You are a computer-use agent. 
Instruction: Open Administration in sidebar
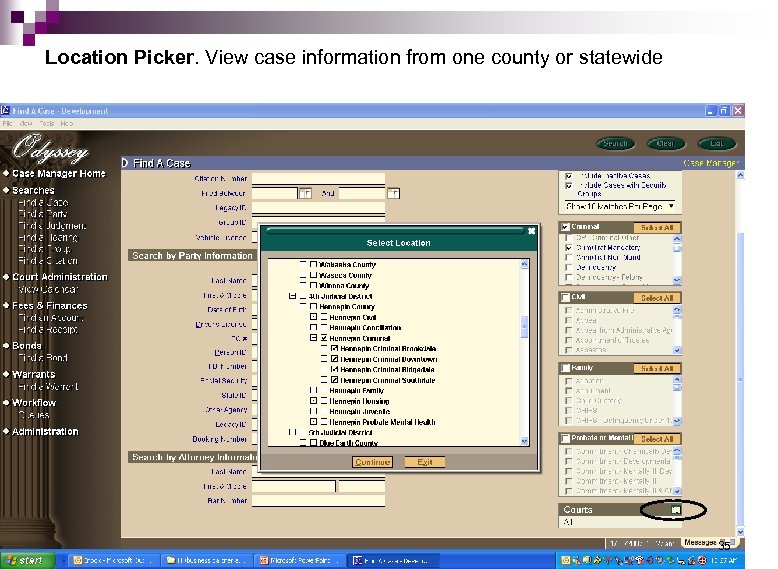[45, 432]
